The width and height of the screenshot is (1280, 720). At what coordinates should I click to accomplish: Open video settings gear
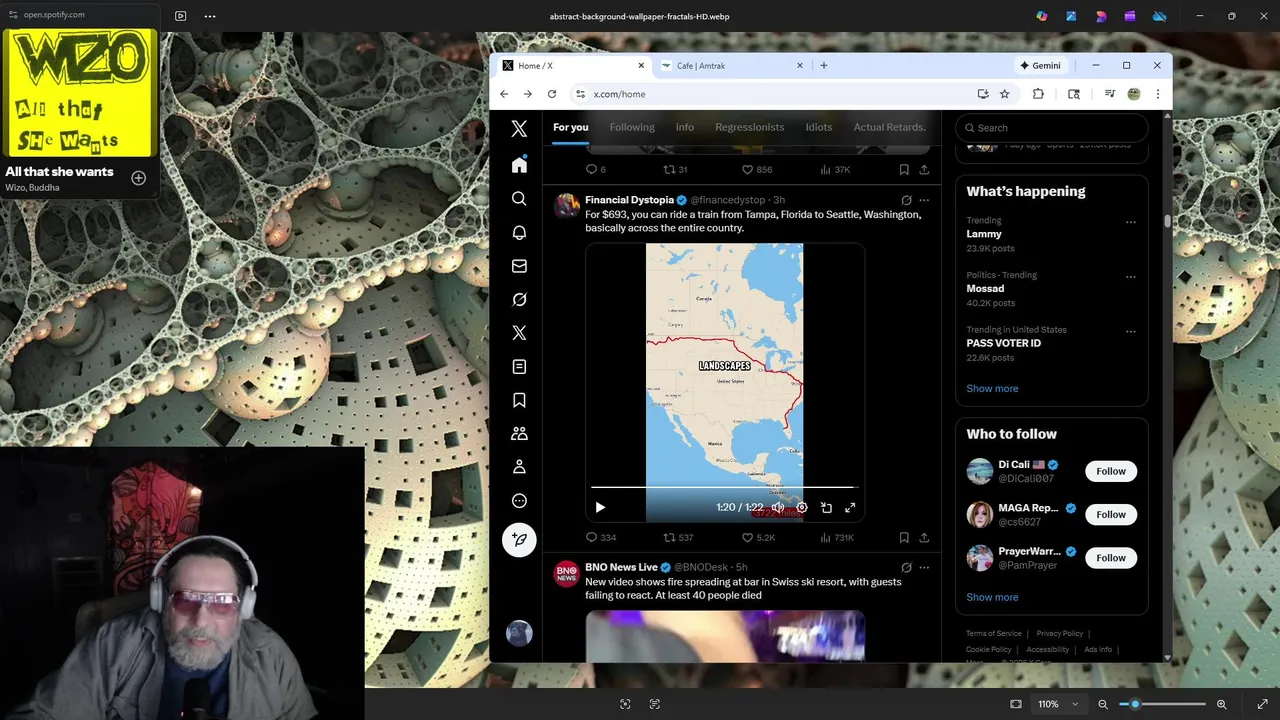(802, 508)
